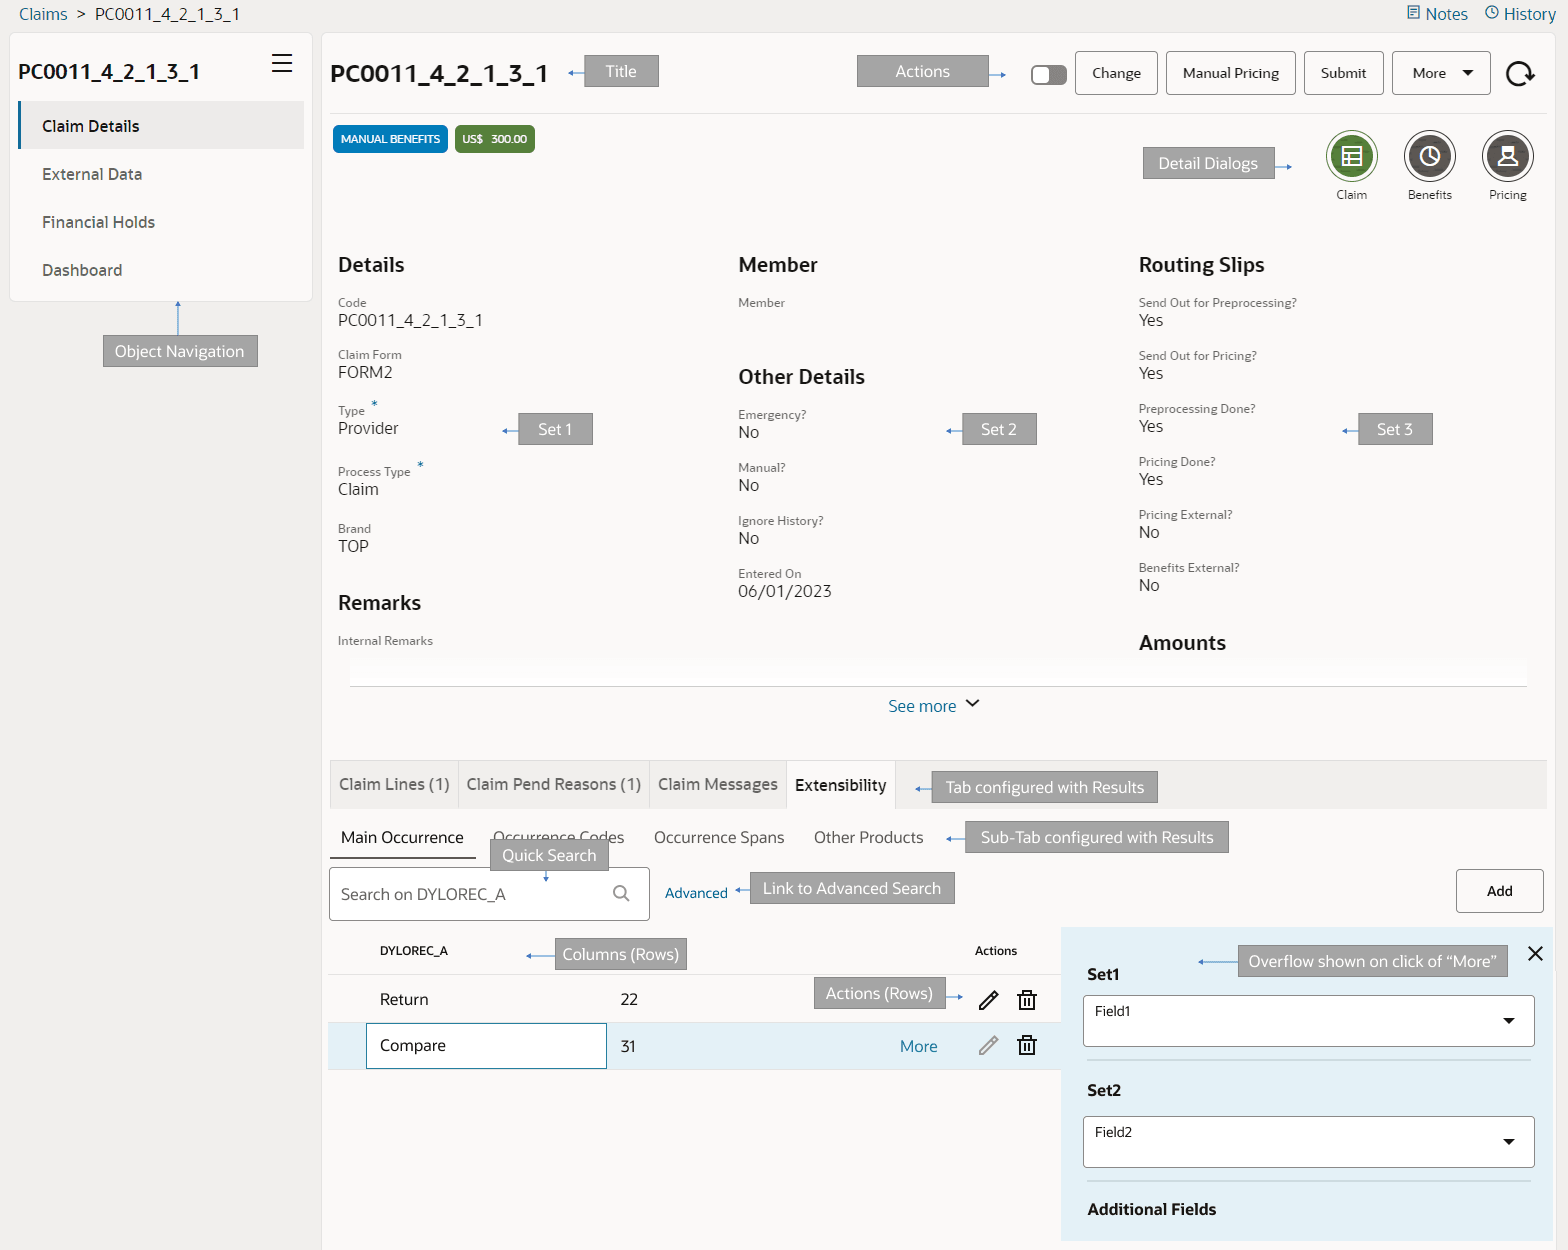Toggle the switch next to Change button
This screenshot has height=1250, width=1568.
[1049, 75]
